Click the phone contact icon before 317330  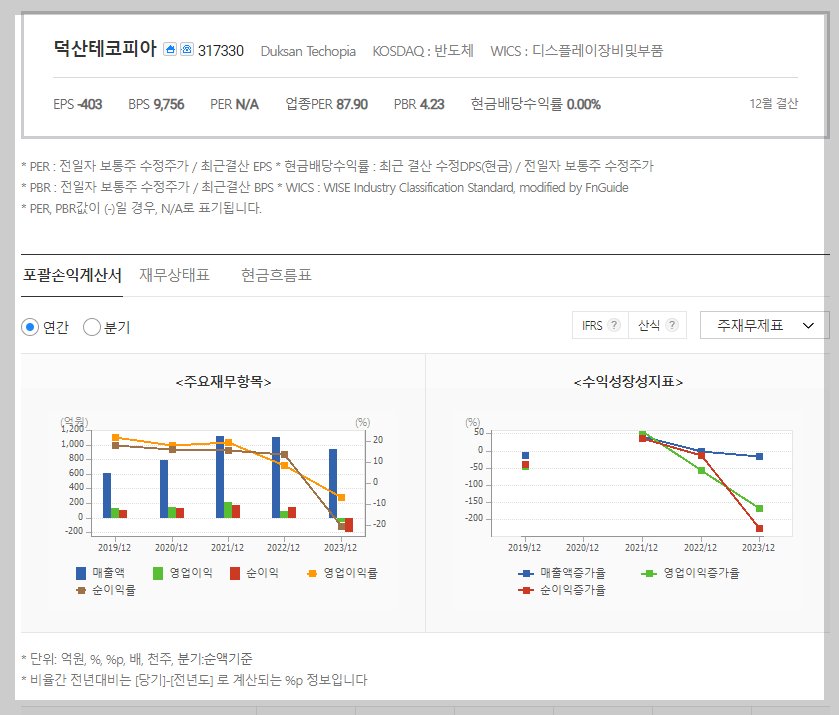187,49
